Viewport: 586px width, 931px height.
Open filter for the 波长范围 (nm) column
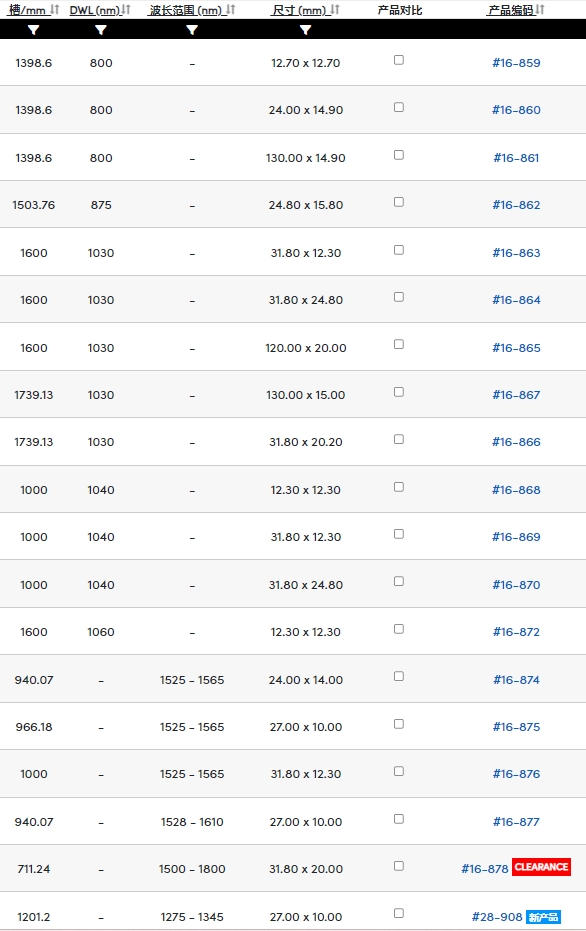(192, 30)
